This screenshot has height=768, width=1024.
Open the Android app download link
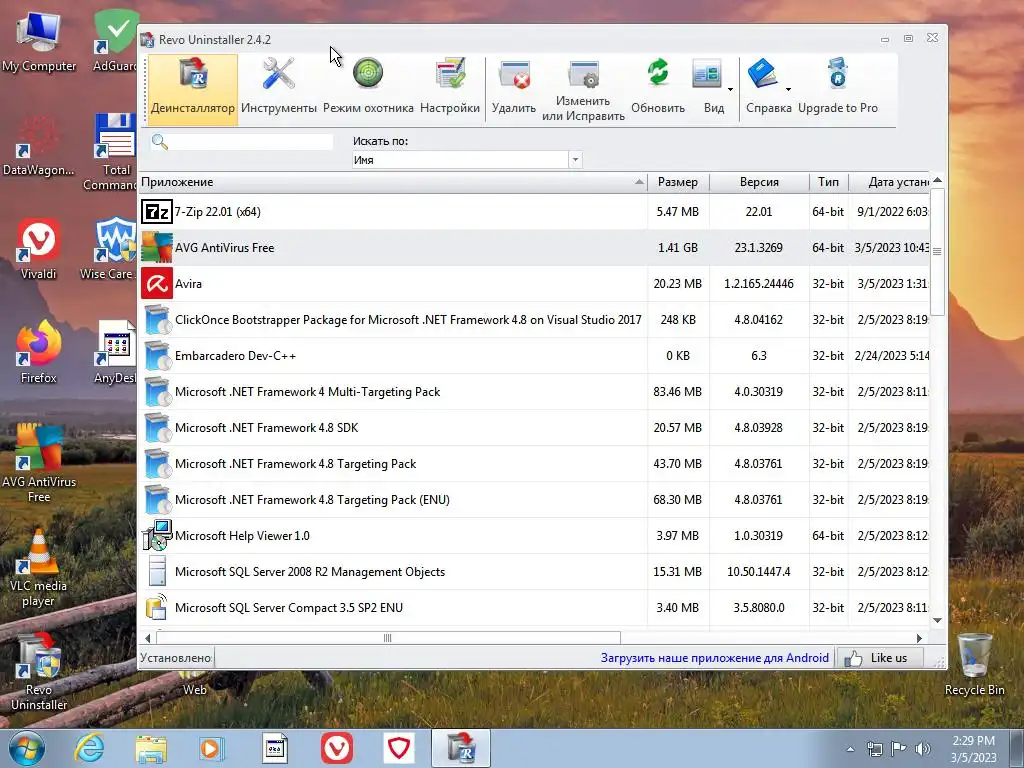(714, 658)
